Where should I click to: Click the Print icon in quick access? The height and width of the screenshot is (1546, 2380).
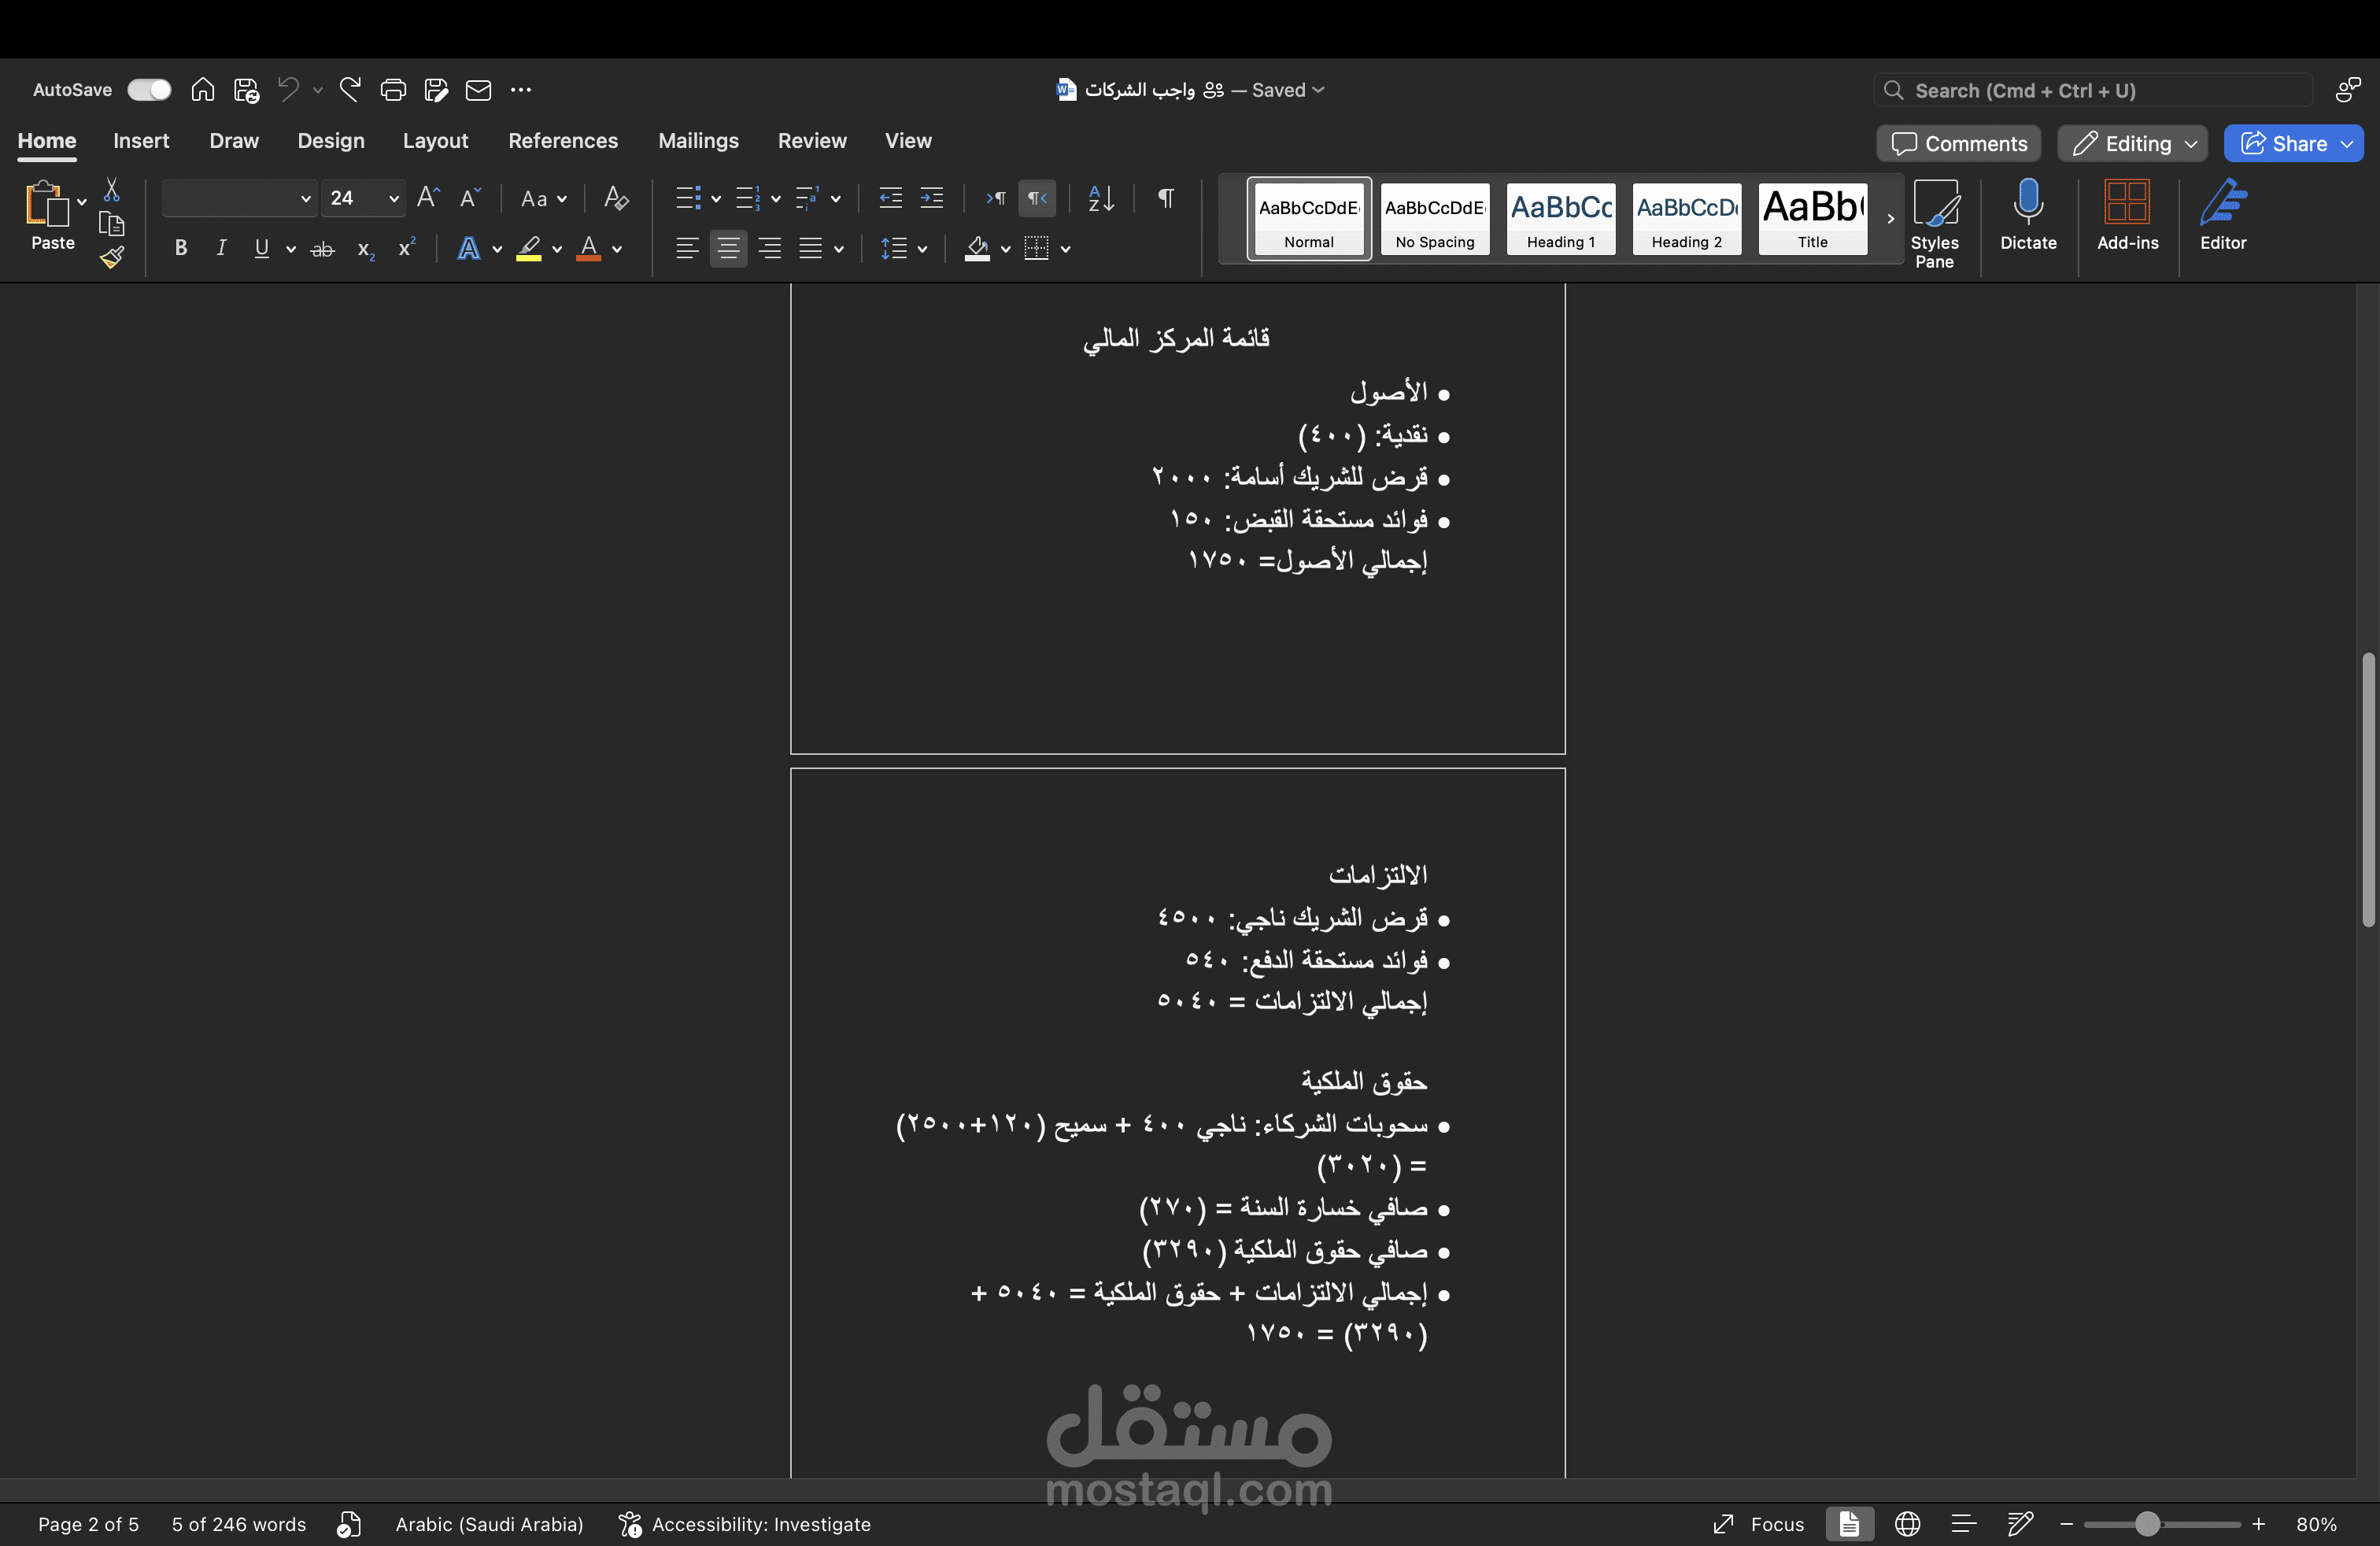[393, 90]
